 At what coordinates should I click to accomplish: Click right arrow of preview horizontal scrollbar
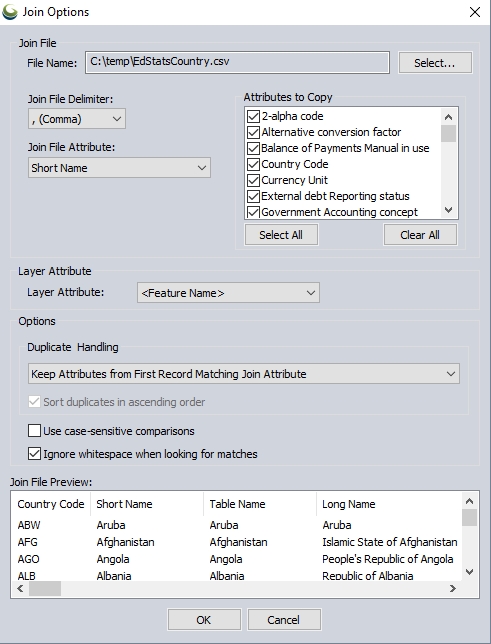pos(453,589)
